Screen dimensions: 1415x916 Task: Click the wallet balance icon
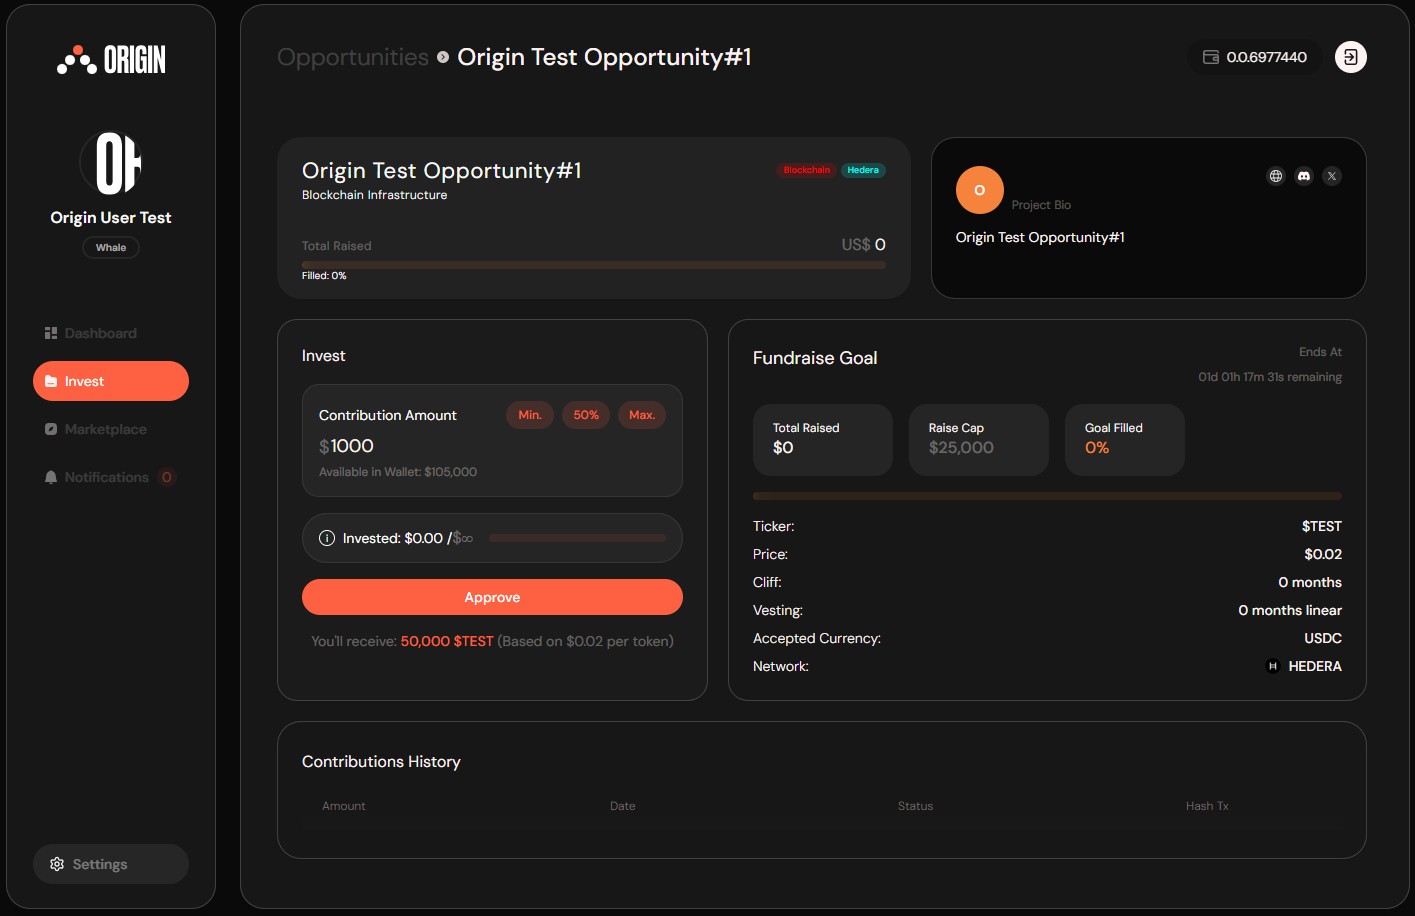point(1210,57)
